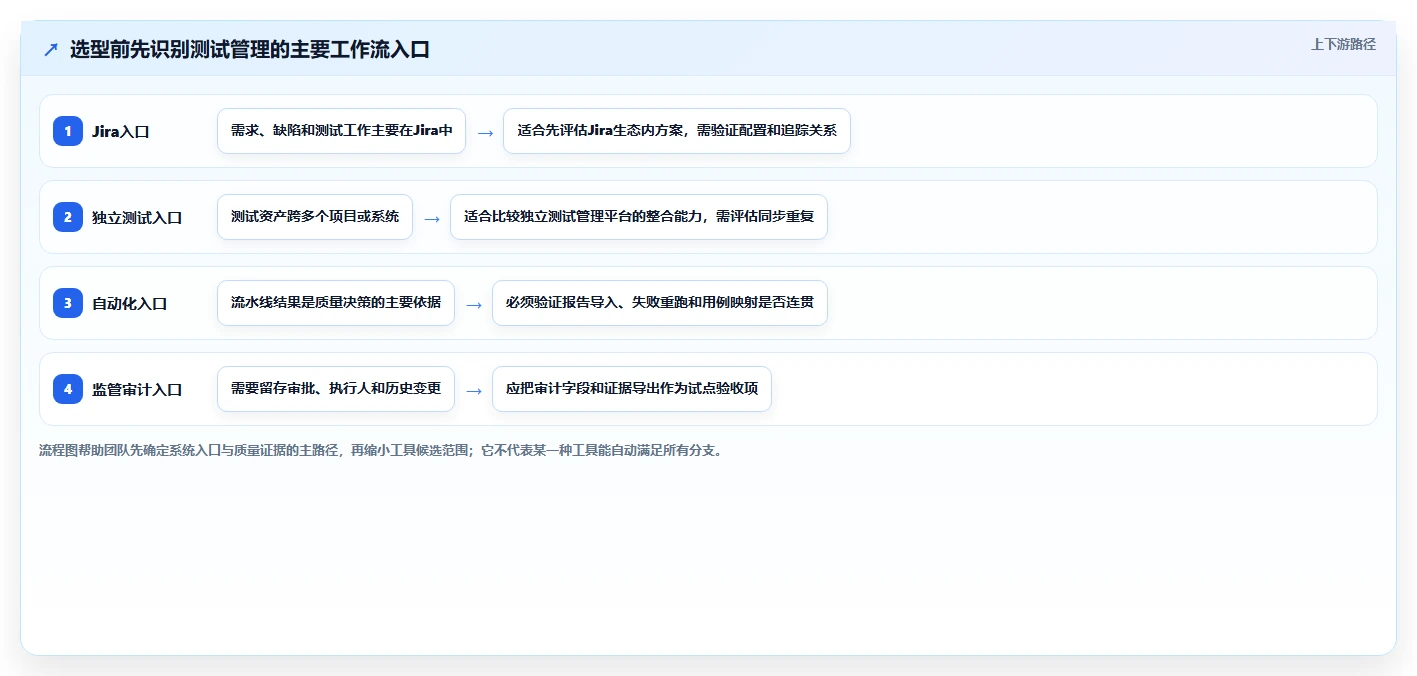Click the diagonal arrow icon beside the title

click(51, 50)
